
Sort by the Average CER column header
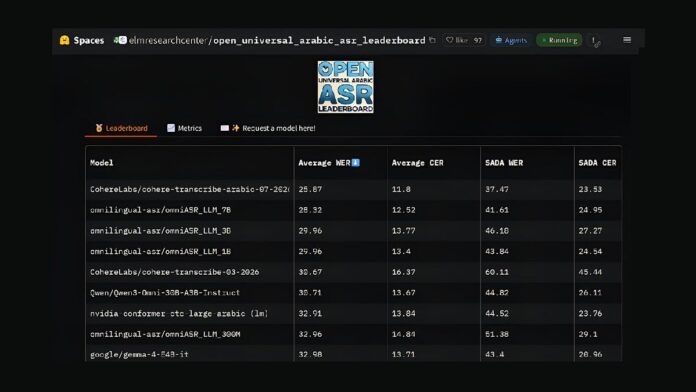[x=417, y=163]
